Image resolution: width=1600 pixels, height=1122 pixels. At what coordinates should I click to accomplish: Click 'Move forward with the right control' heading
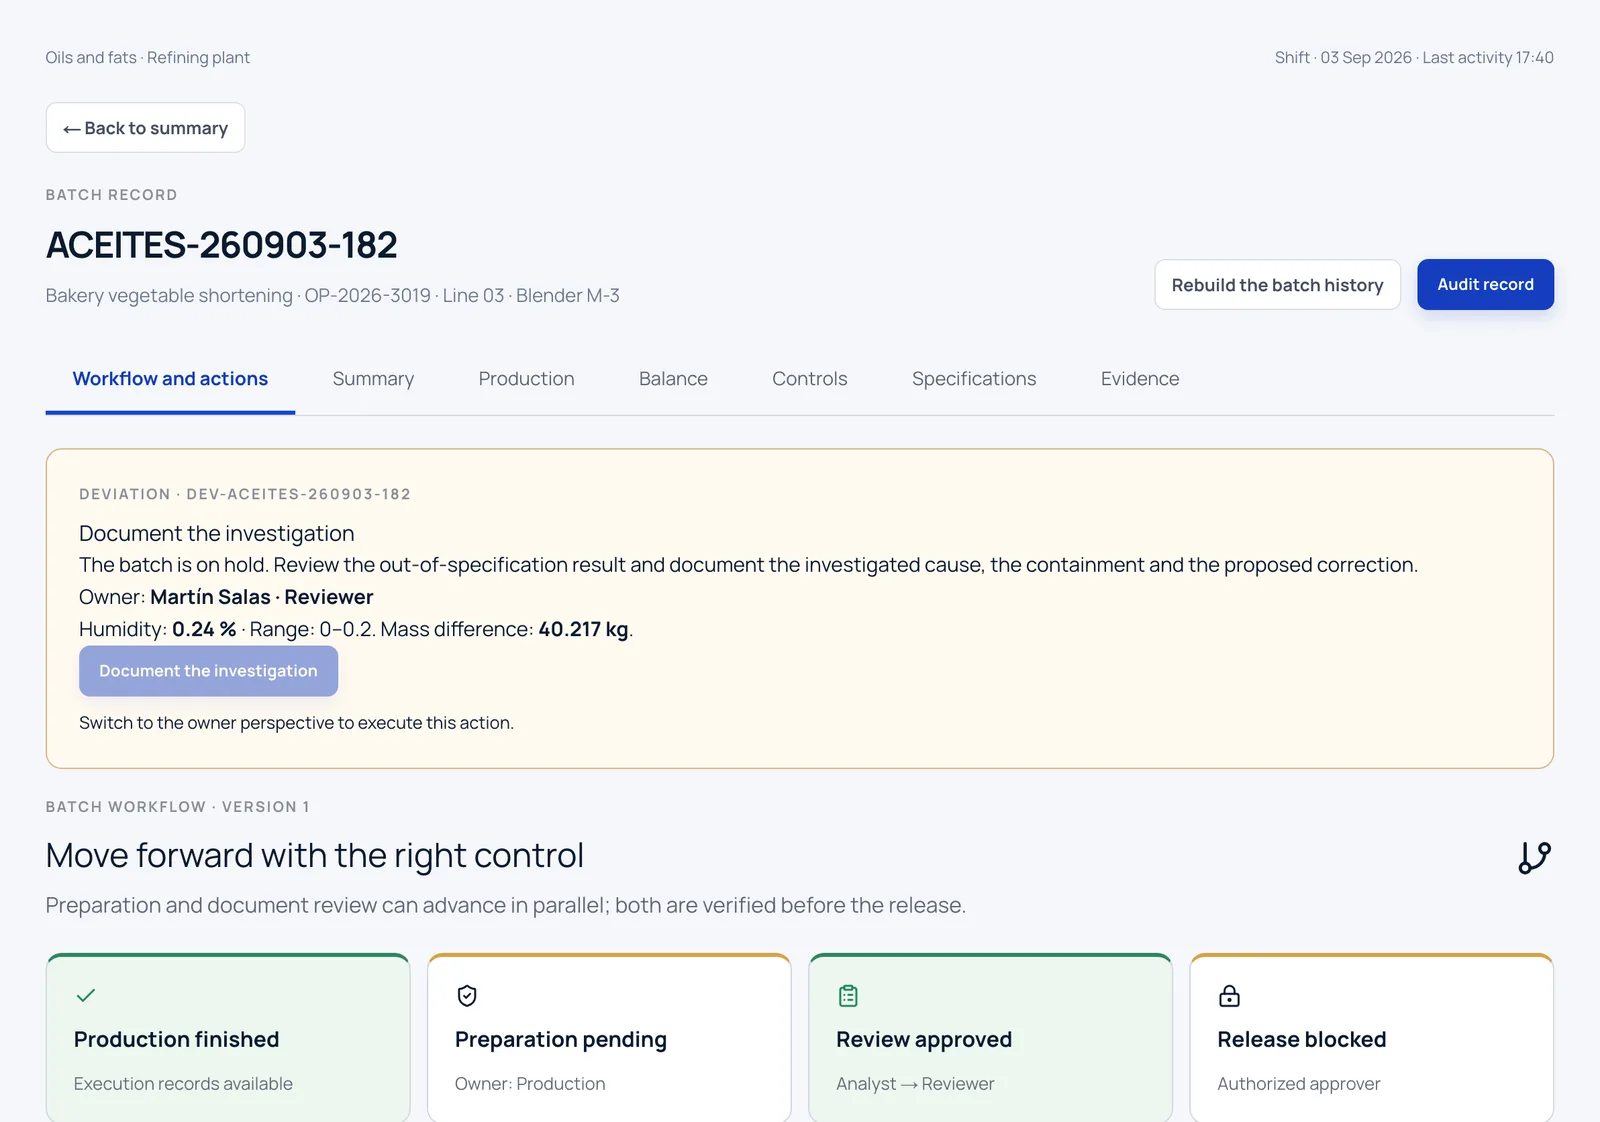[x=315, y=856]
